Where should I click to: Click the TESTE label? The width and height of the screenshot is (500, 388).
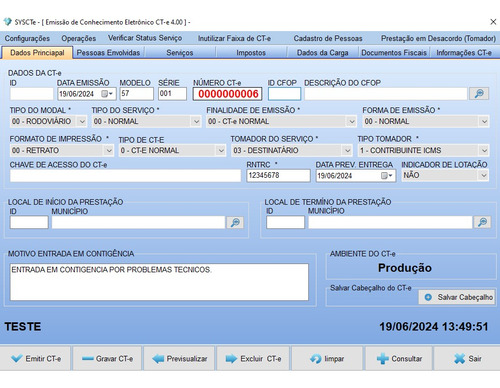click(23, 326)
